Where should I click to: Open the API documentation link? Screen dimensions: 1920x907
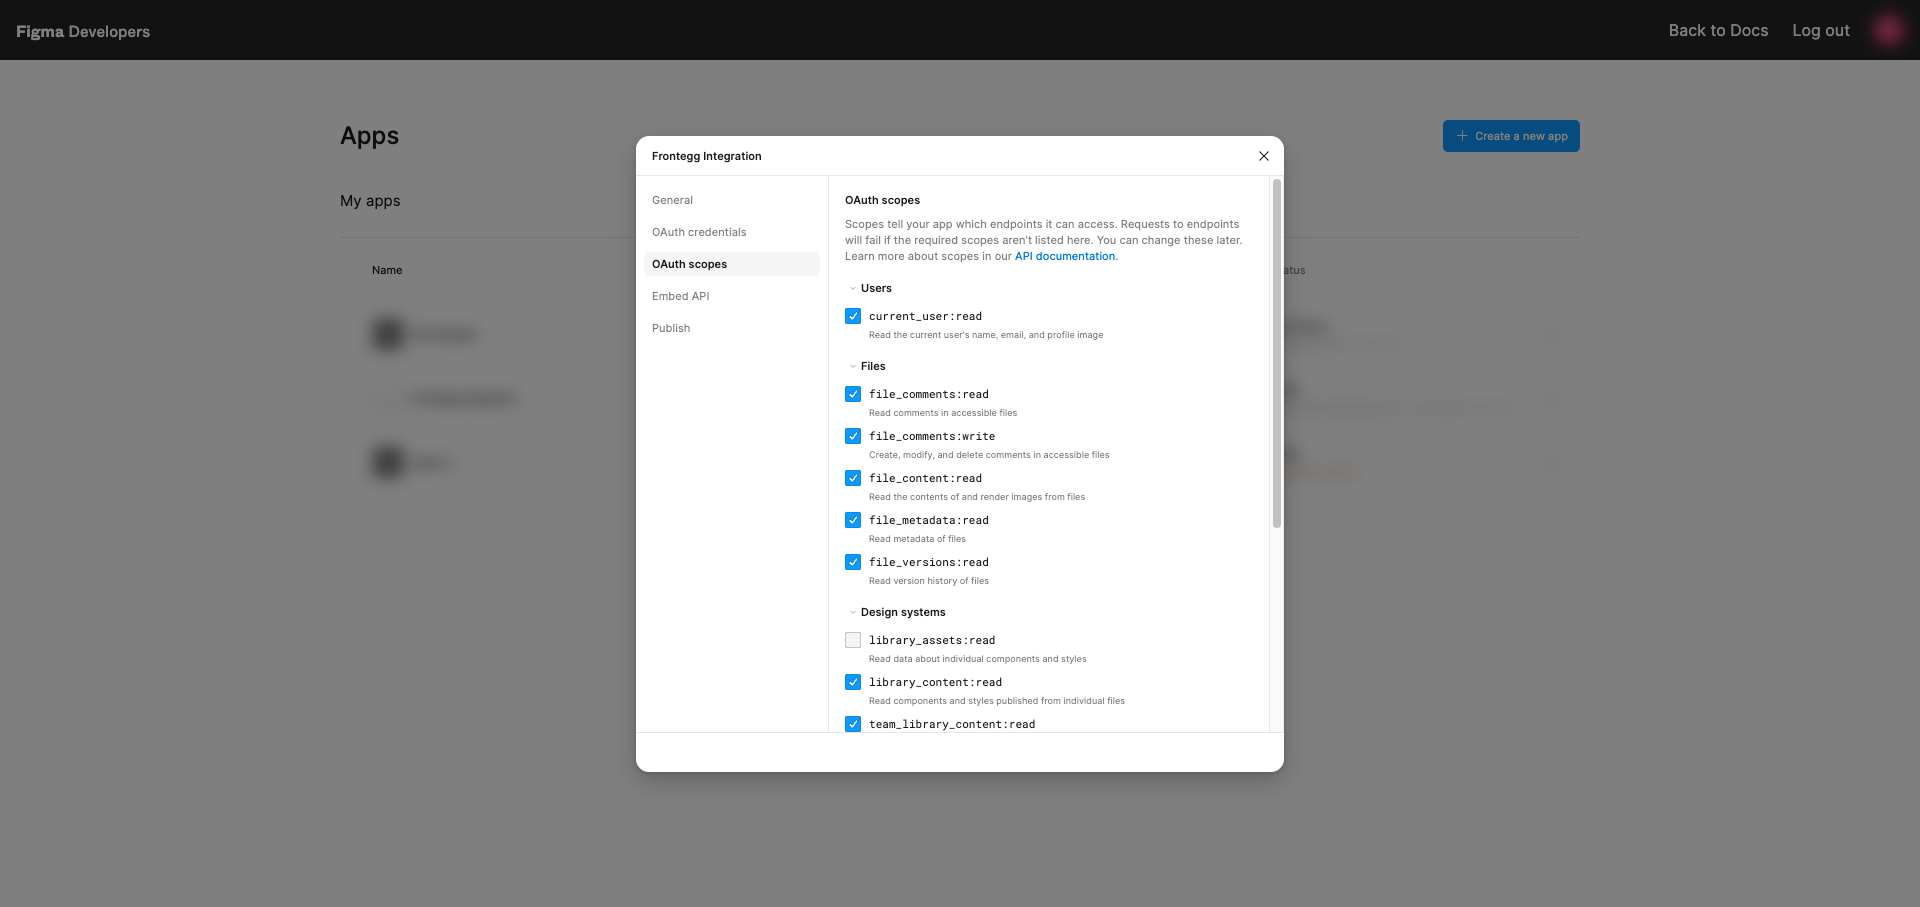pos(1065,256)
